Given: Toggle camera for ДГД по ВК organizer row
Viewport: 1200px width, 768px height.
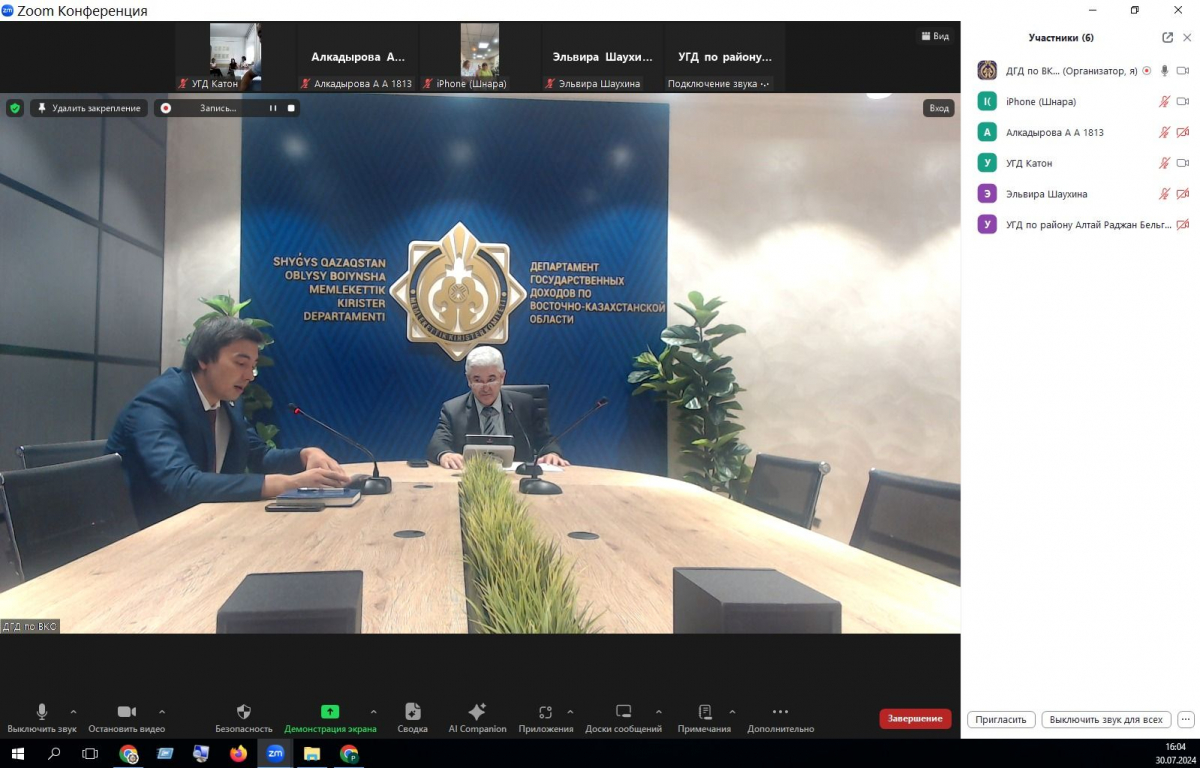Looking at the screenshot, I should click(x=1182, y=71).
